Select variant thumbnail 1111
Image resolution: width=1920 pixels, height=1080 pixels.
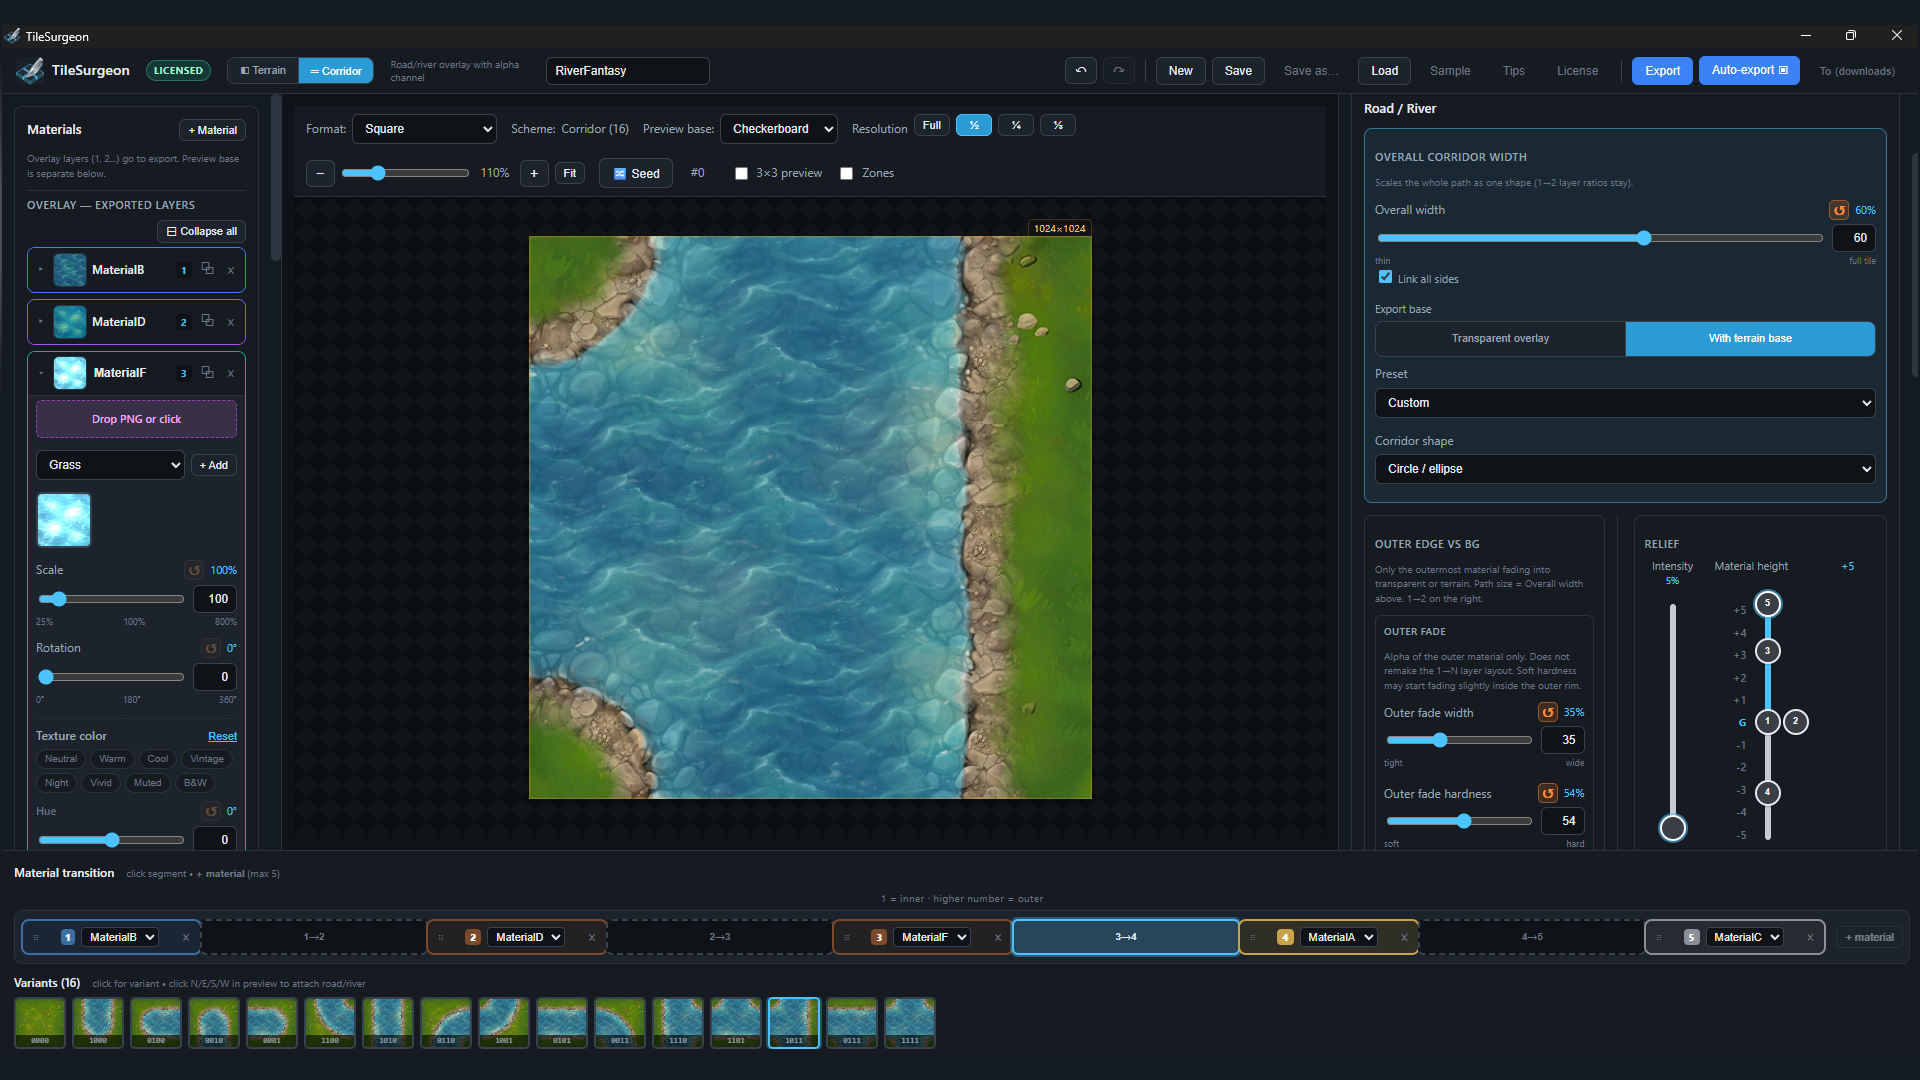[x=910, y=1023]
